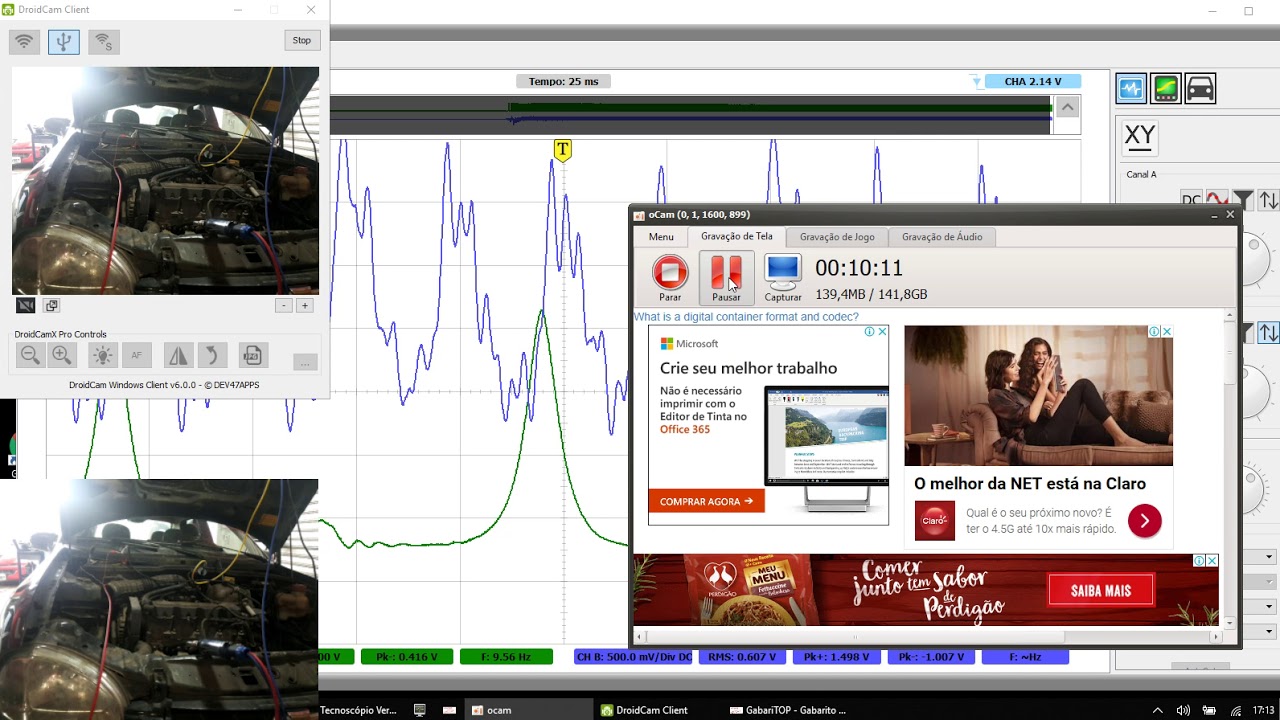Click the Pk+: 1.498 V readout
The width and height of the screenshot is (1280, 720).
pyautogui.click(x=836, y=657)
